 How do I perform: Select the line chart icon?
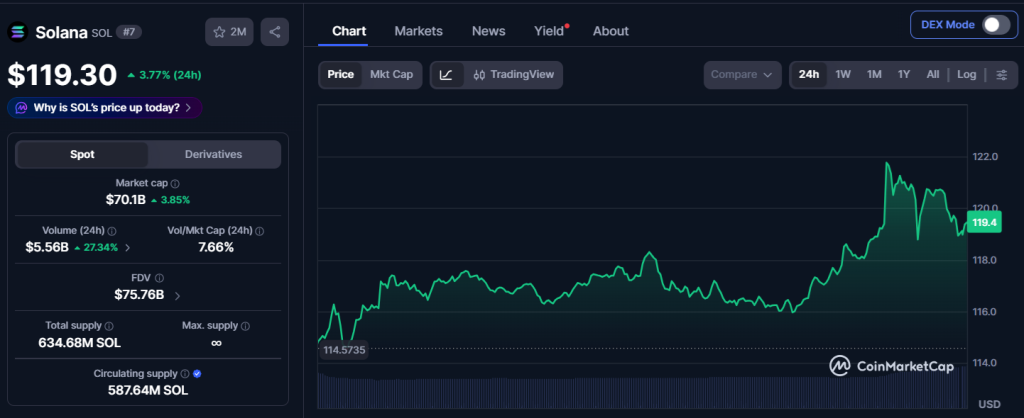click(446, 74)
